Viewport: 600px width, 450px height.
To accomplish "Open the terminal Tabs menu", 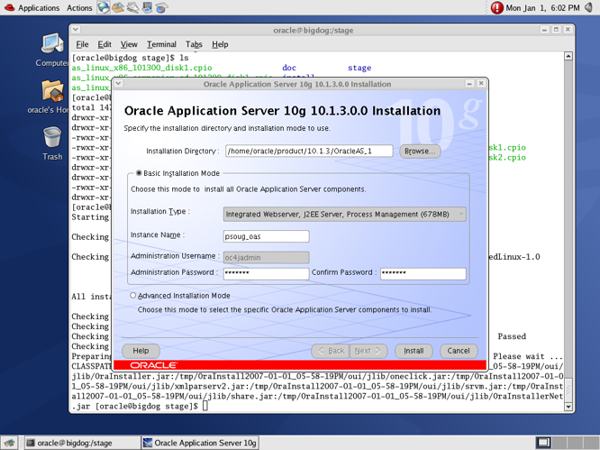I will click(194, 44).
